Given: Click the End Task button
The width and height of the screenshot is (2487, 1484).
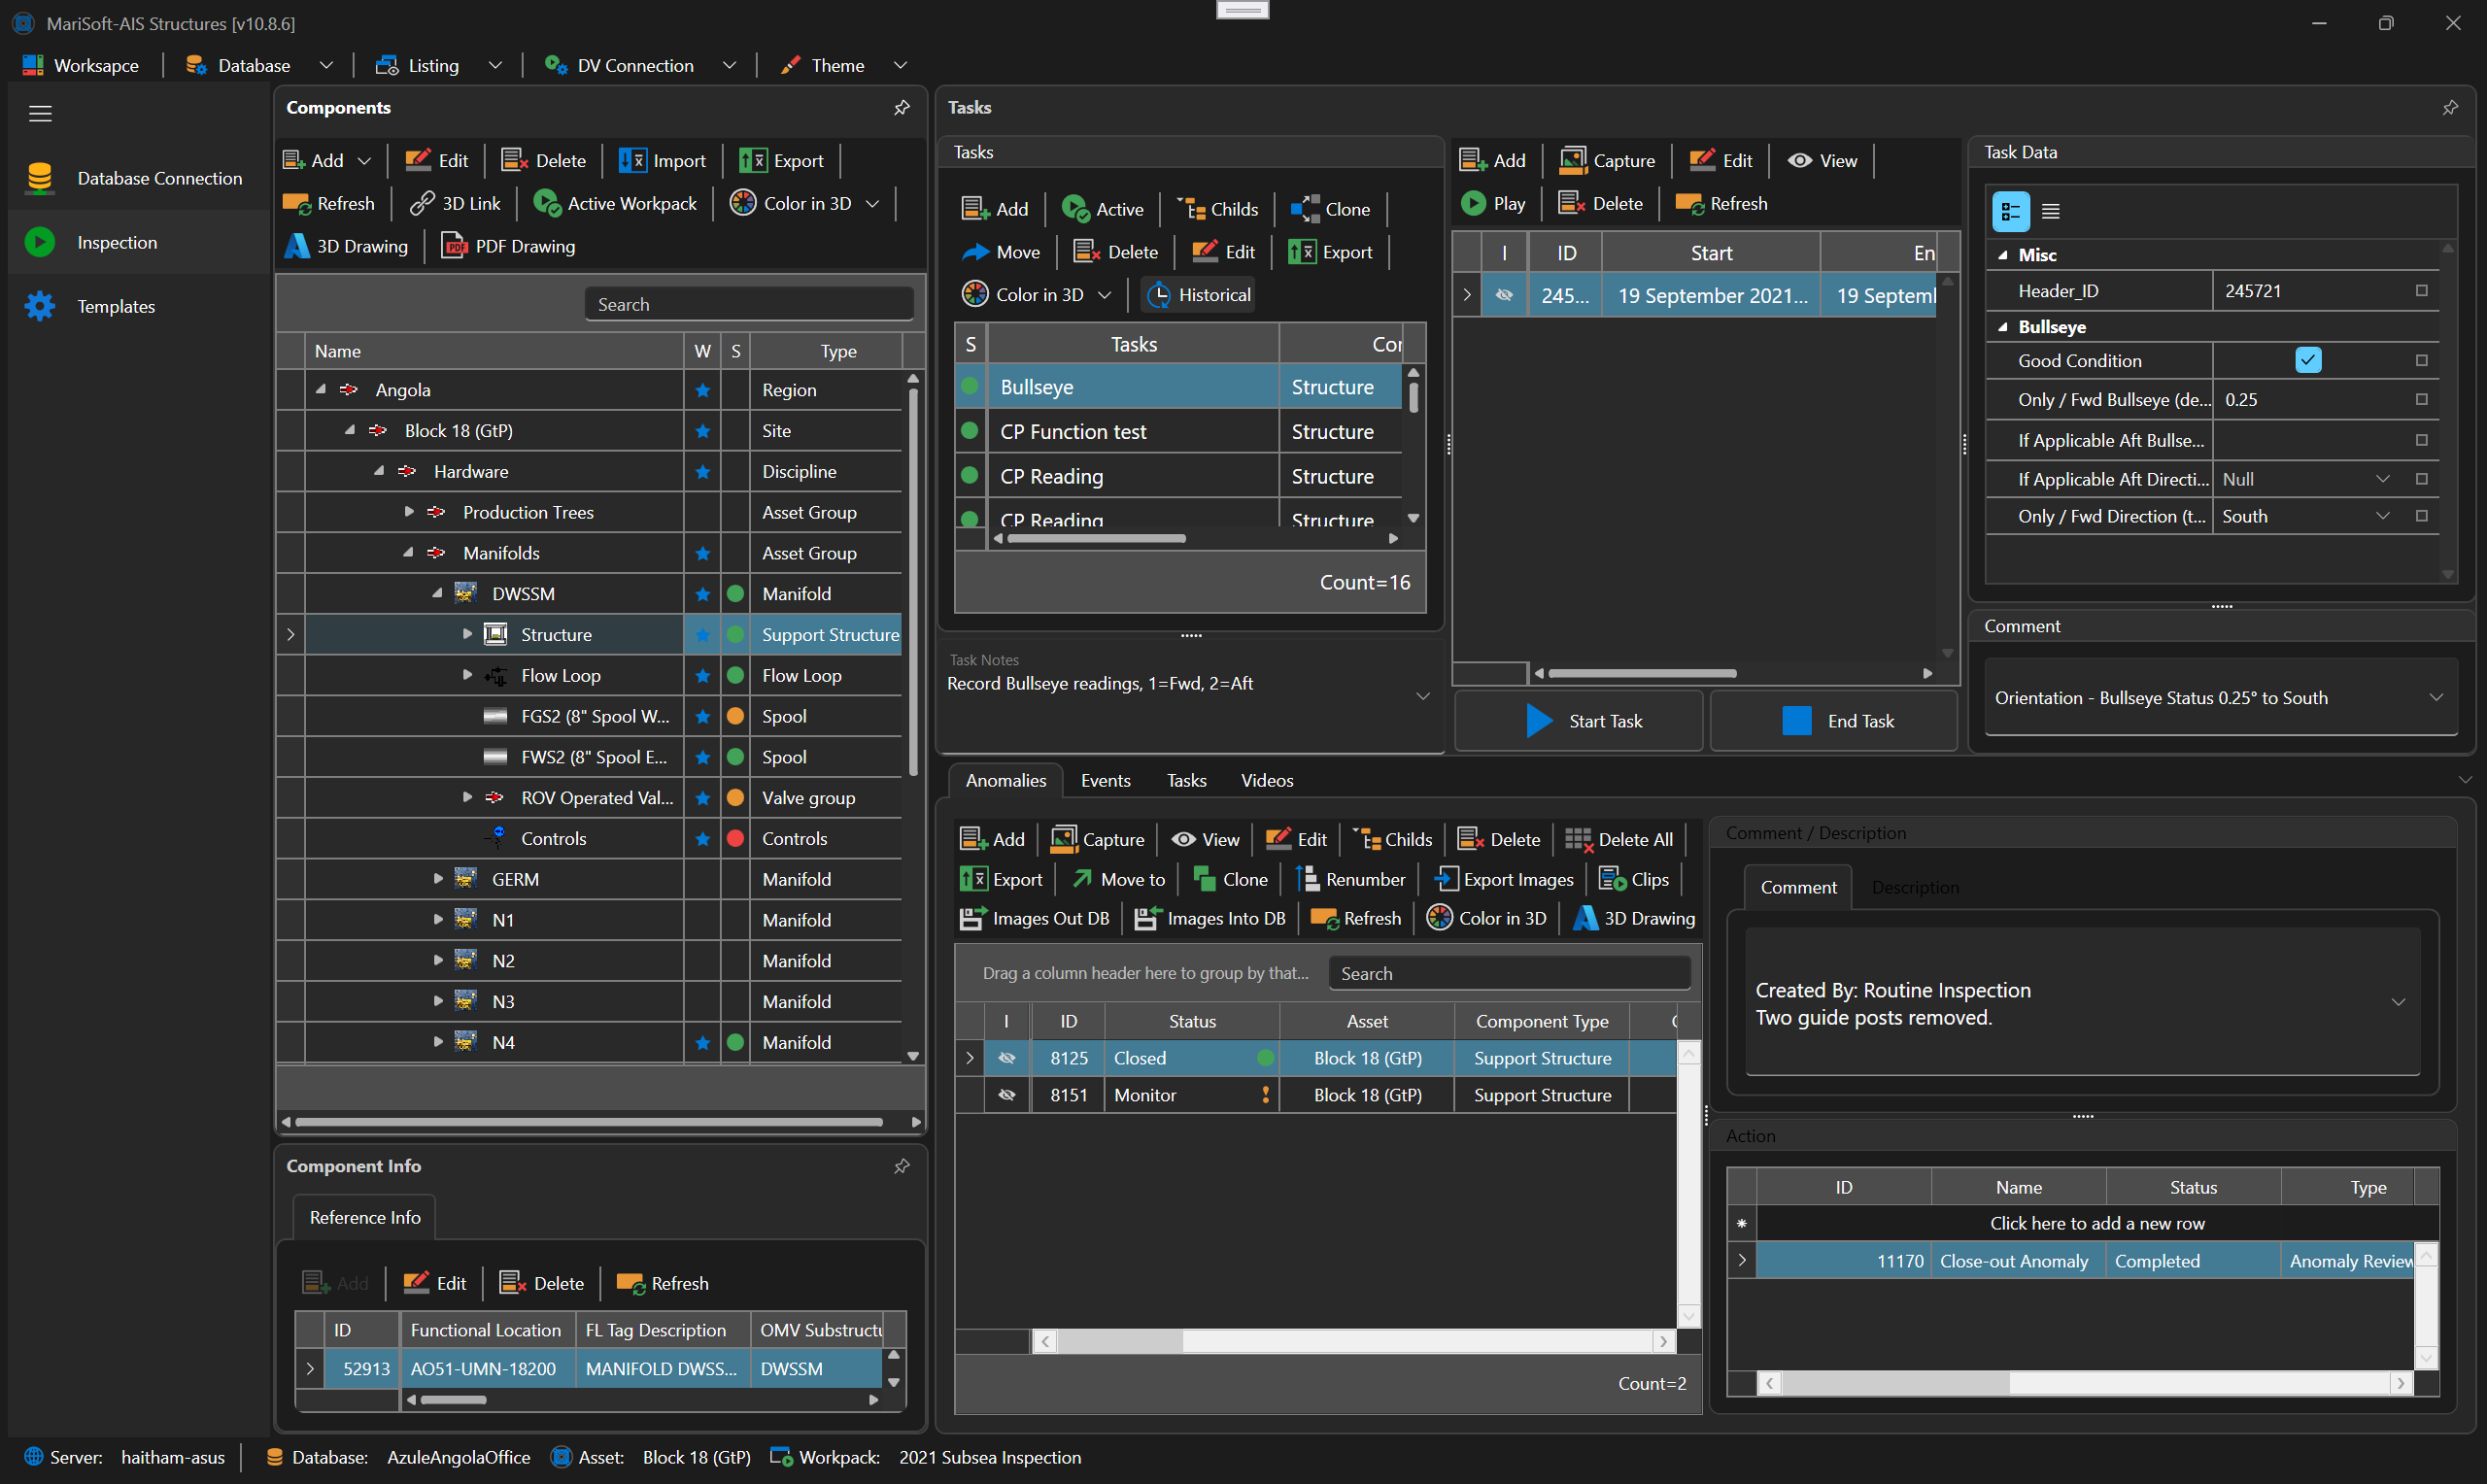Looking at the screenshot, I should coord(1834,721).
